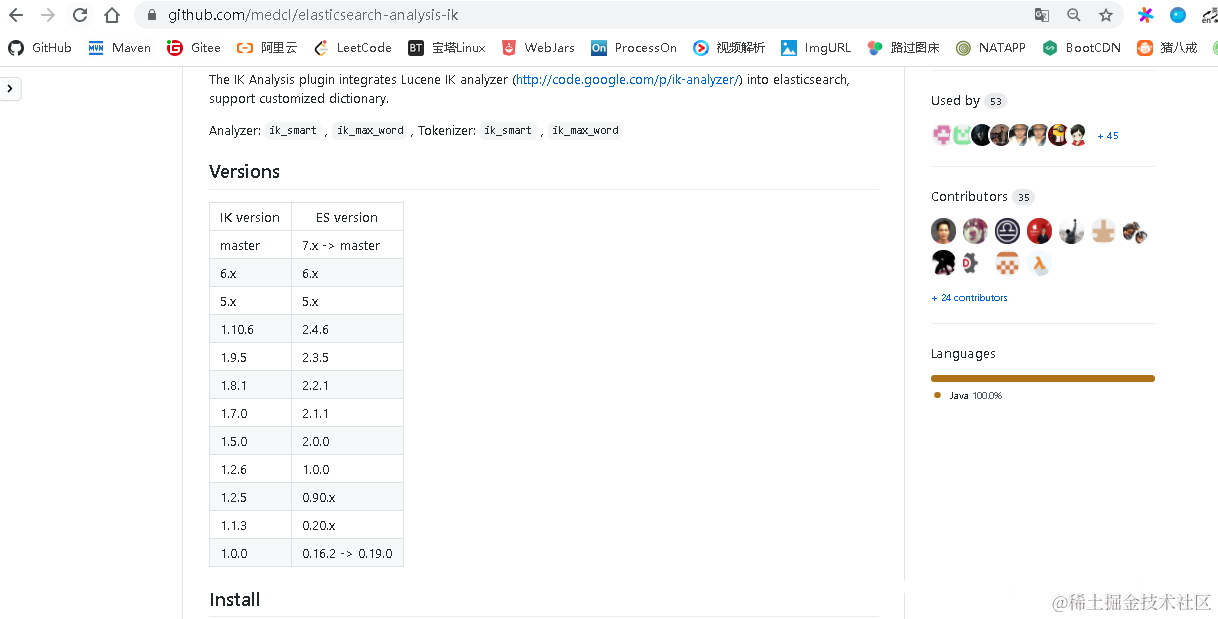The height and width of the screenshot is (619, 1218).
Task: Open the 阿里云 bookmark
Action: (x=267, y=47)
